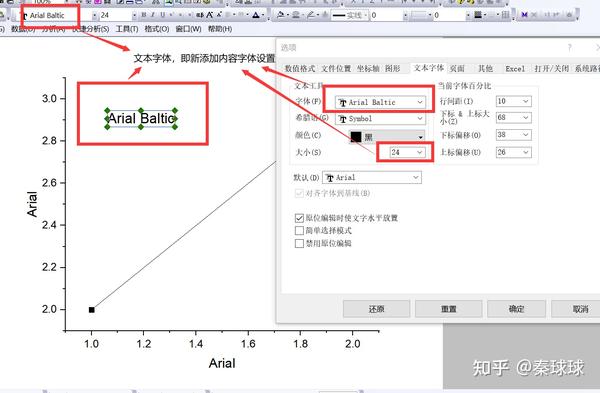Switch to the 坐标轴 tab
Screen dimensions: 600x393
click(x=368, y=68)
